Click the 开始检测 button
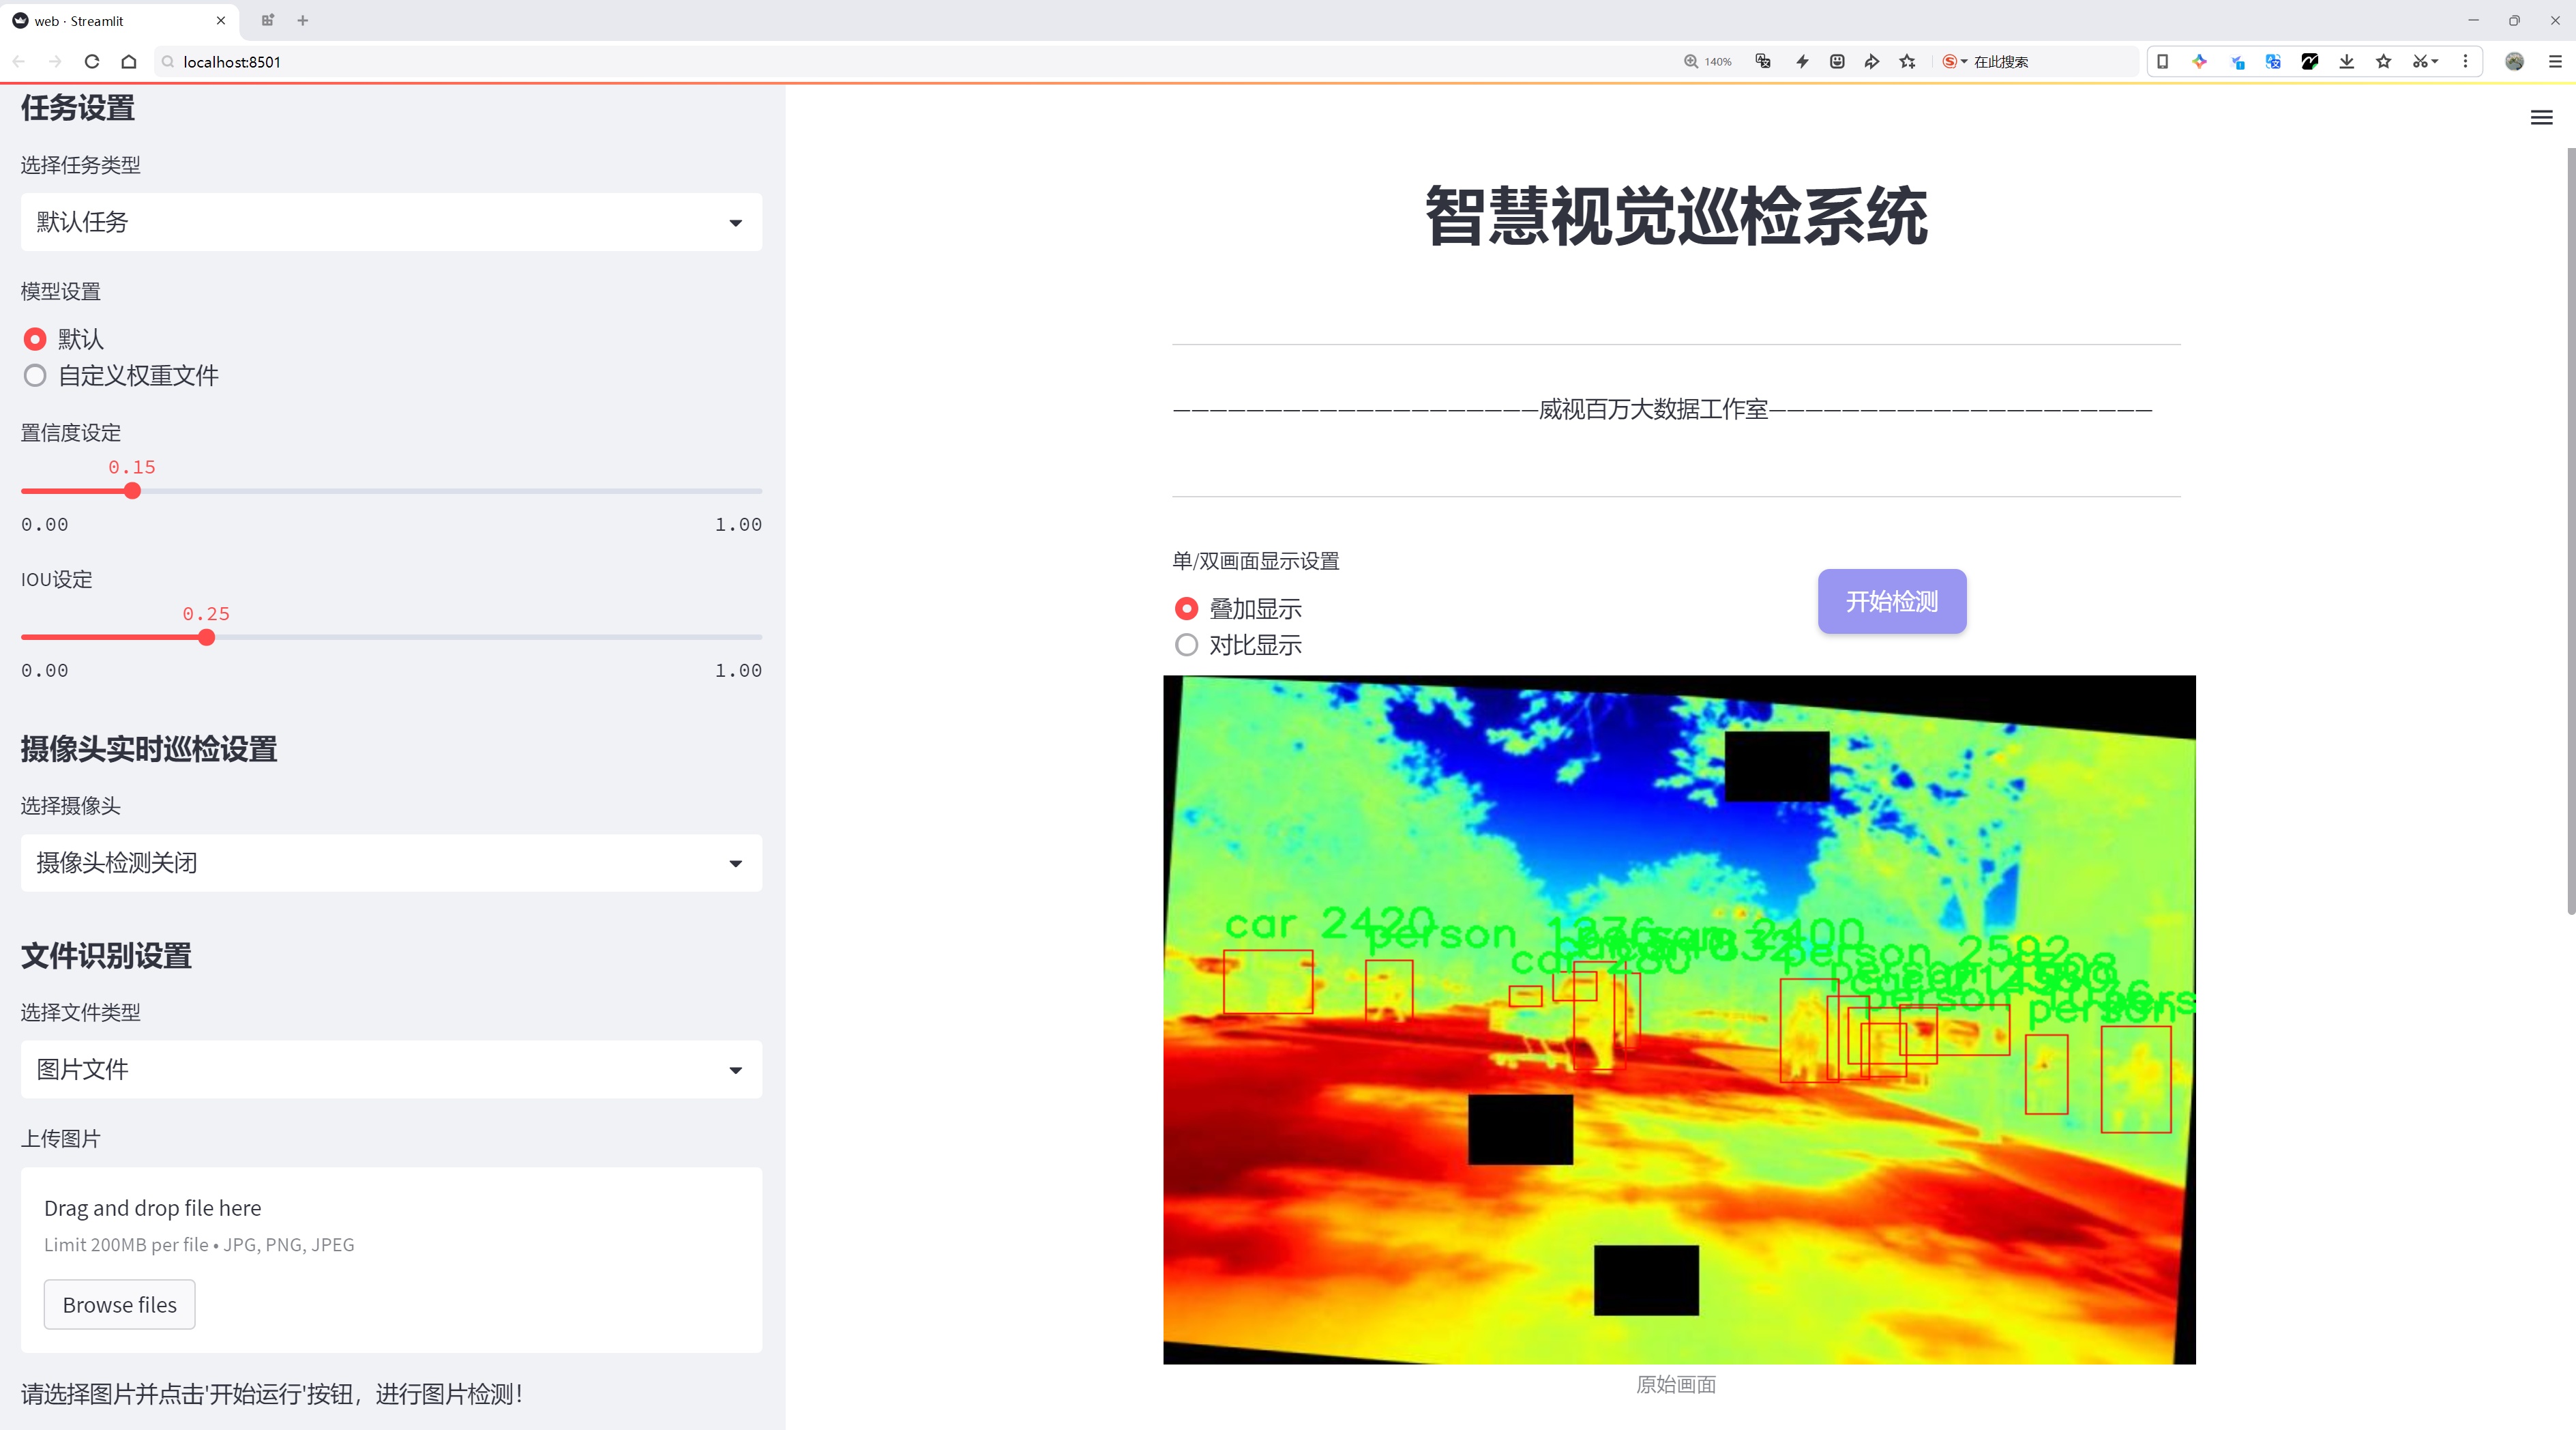2576x1430 pixels. tap(1891, 601)
